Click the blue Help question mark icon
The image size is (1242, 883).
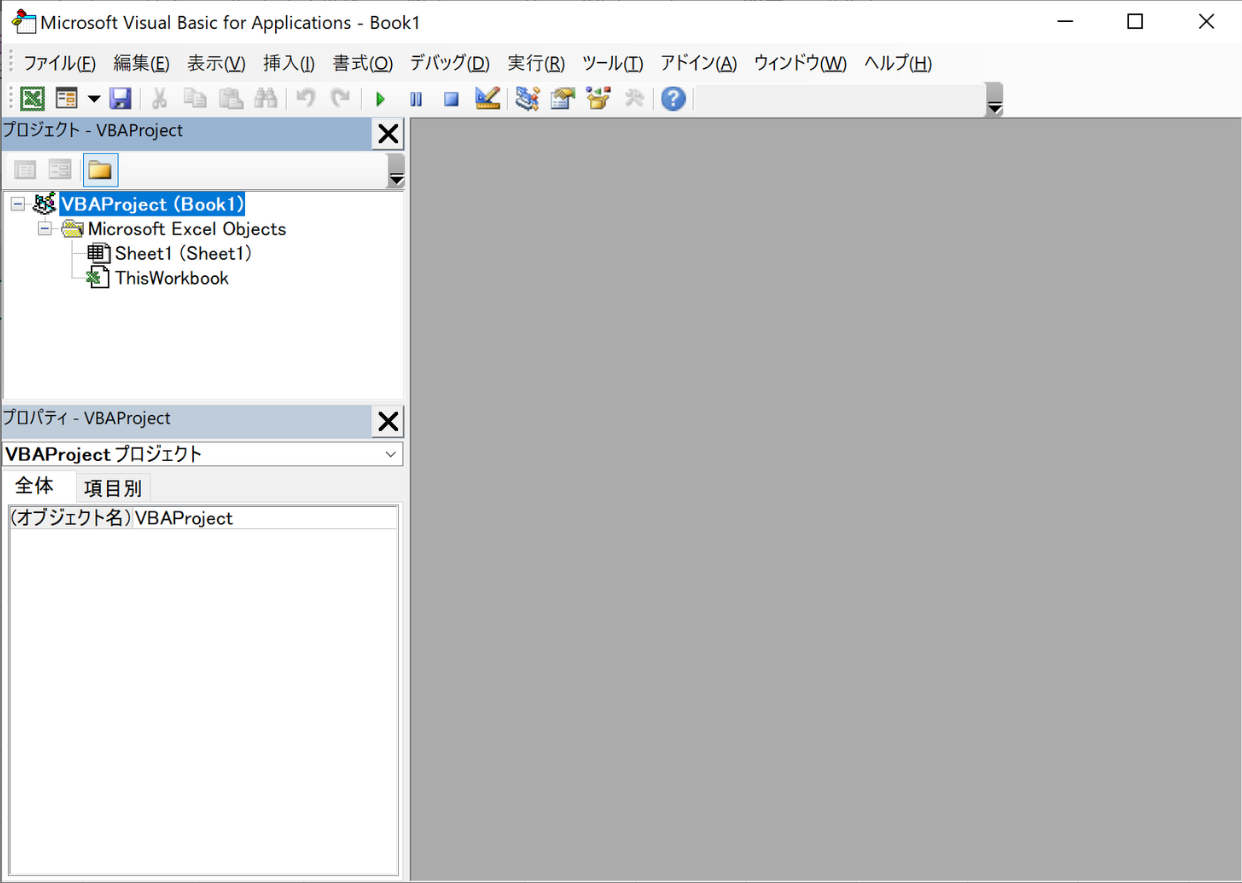[x=674, y=99]
